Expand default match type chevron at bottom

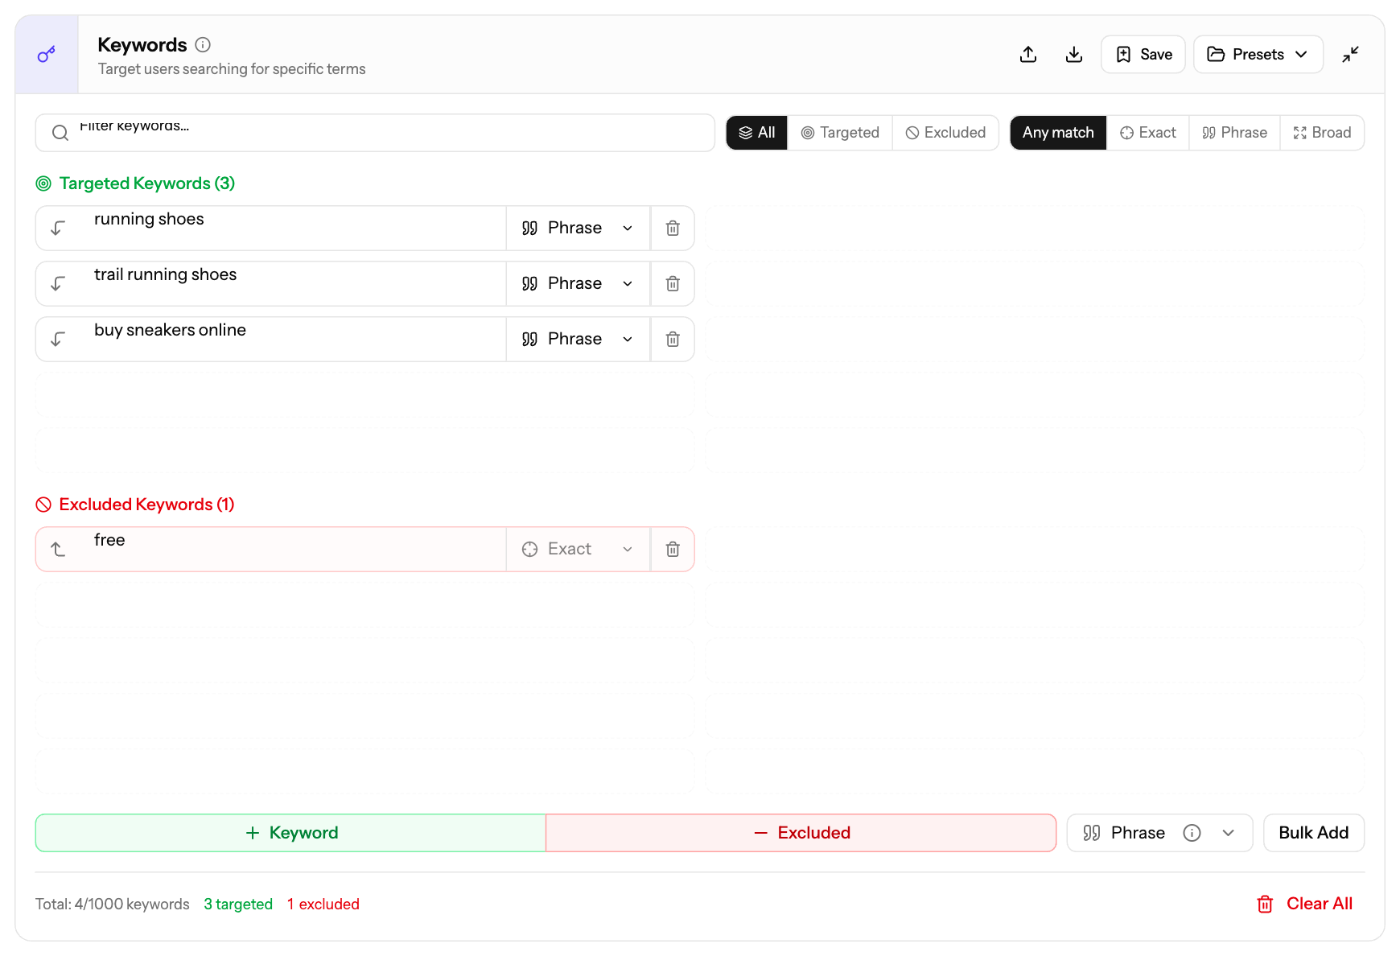(x=1228, y=833)
